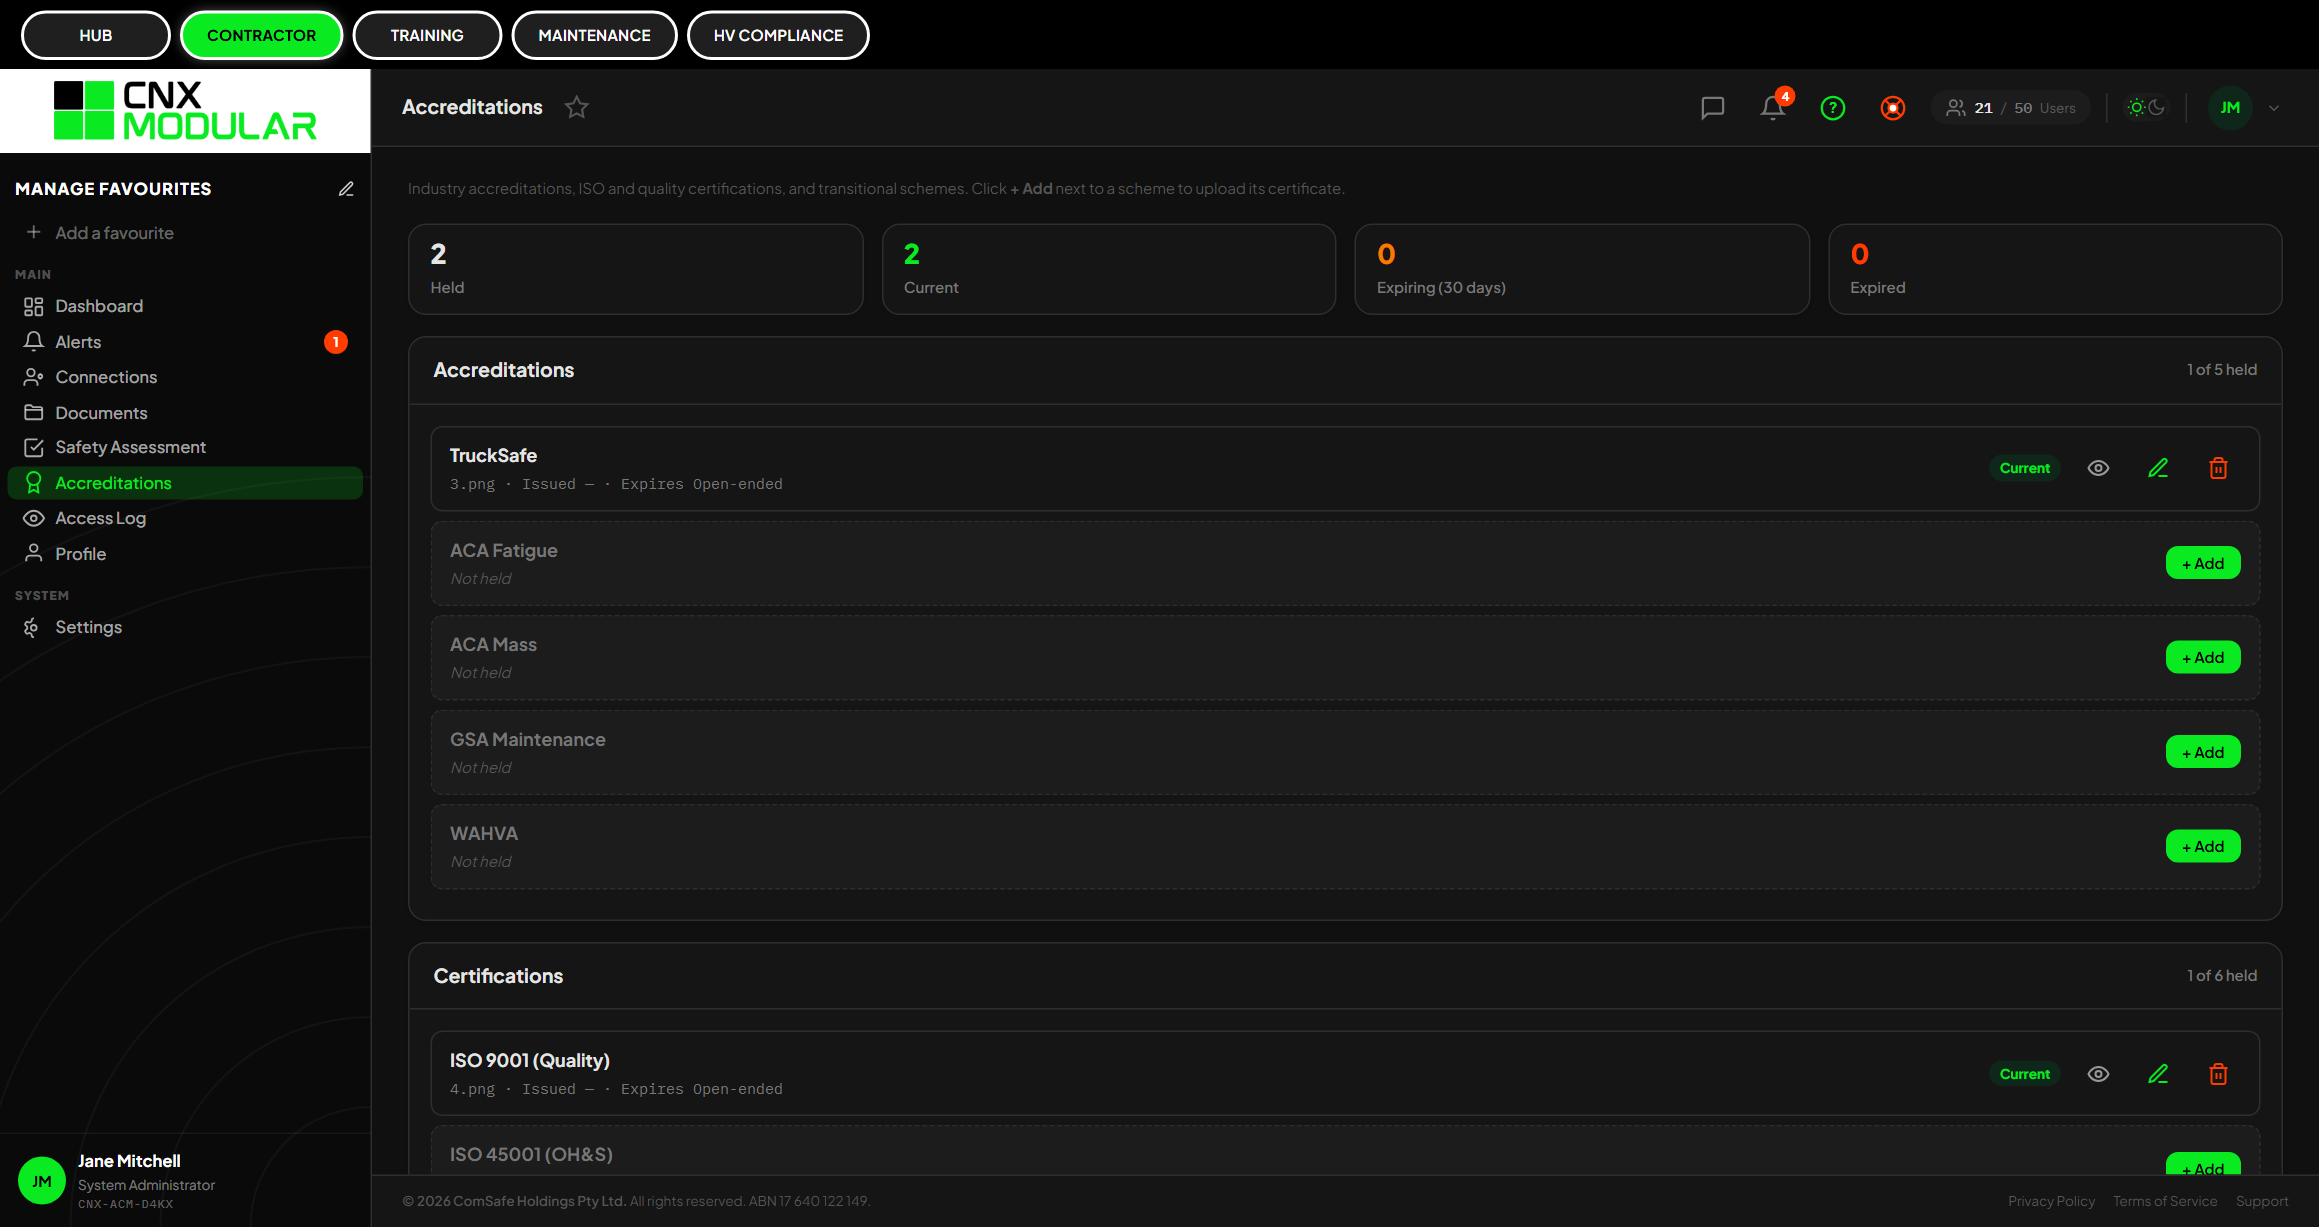The width and height of the screenshot is (2319, 1227).
Task: Favourite the Accreditations page star
Action: click(x=577, y=107)
